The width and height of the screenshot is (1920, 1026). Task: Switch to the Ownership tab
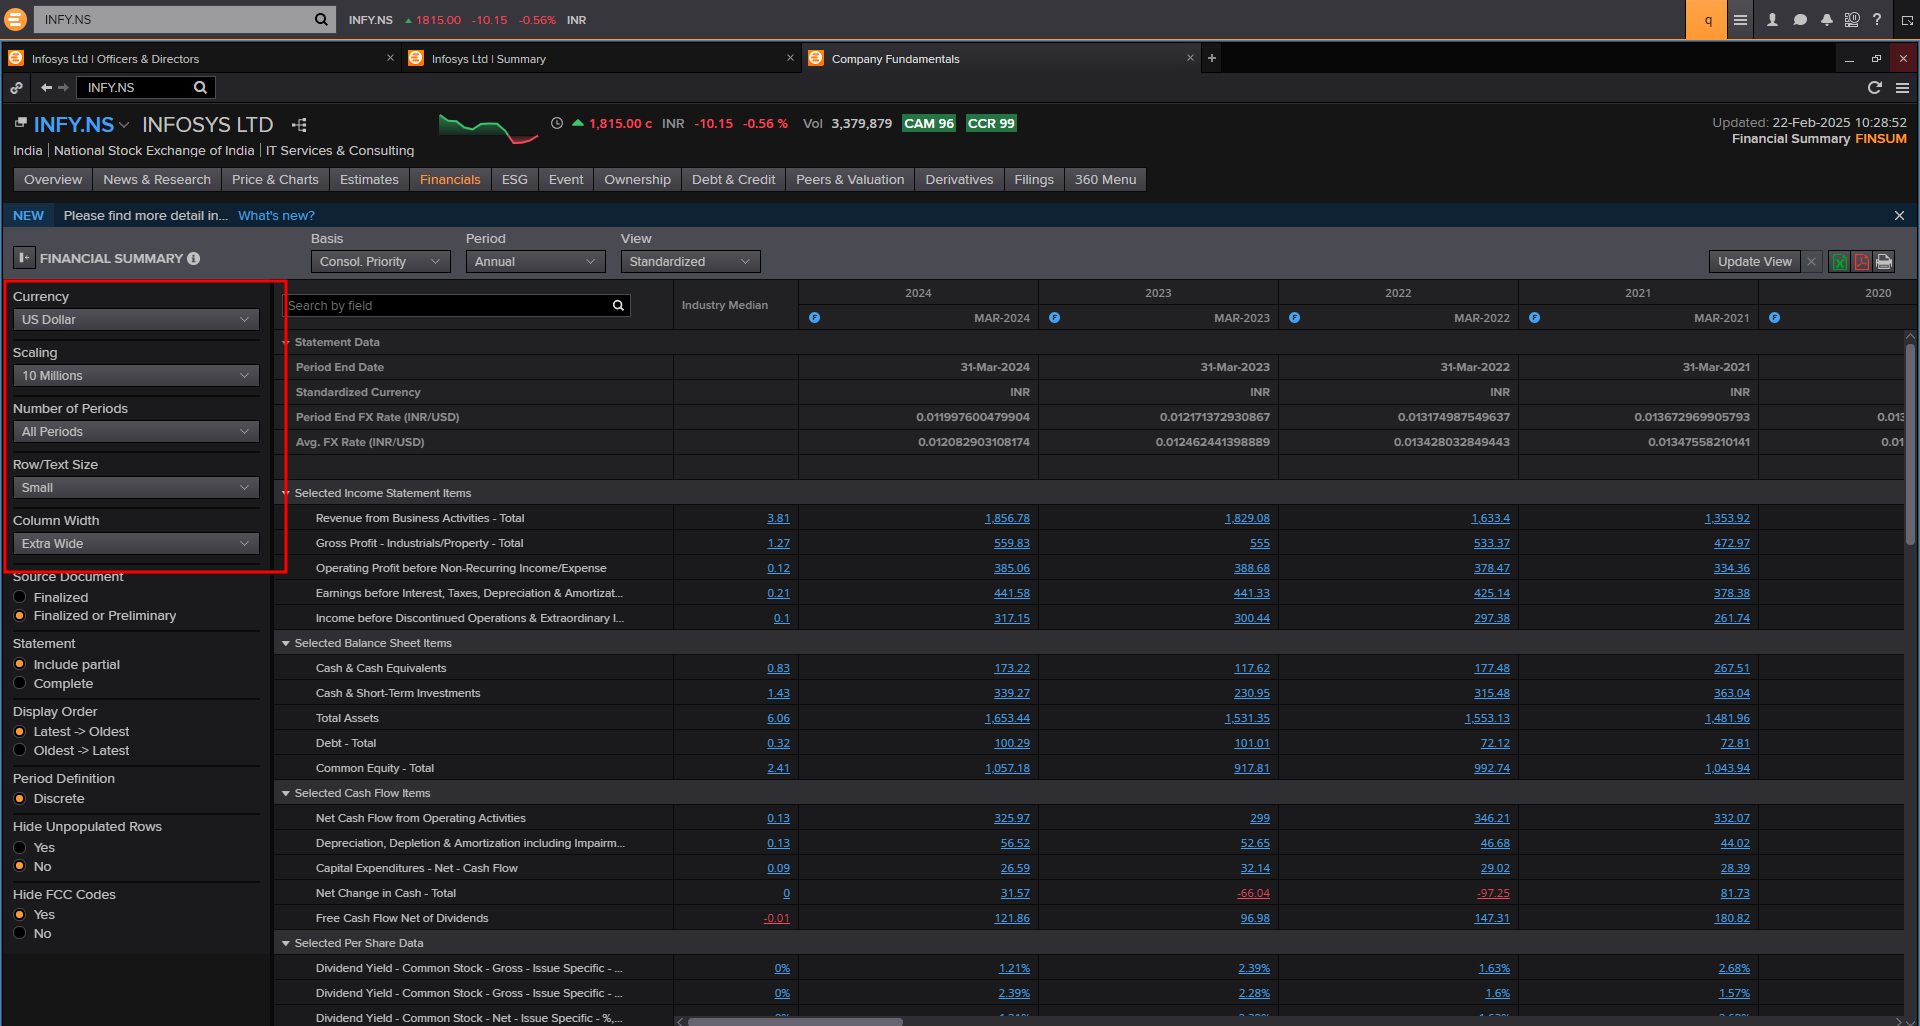coord(637,180)
